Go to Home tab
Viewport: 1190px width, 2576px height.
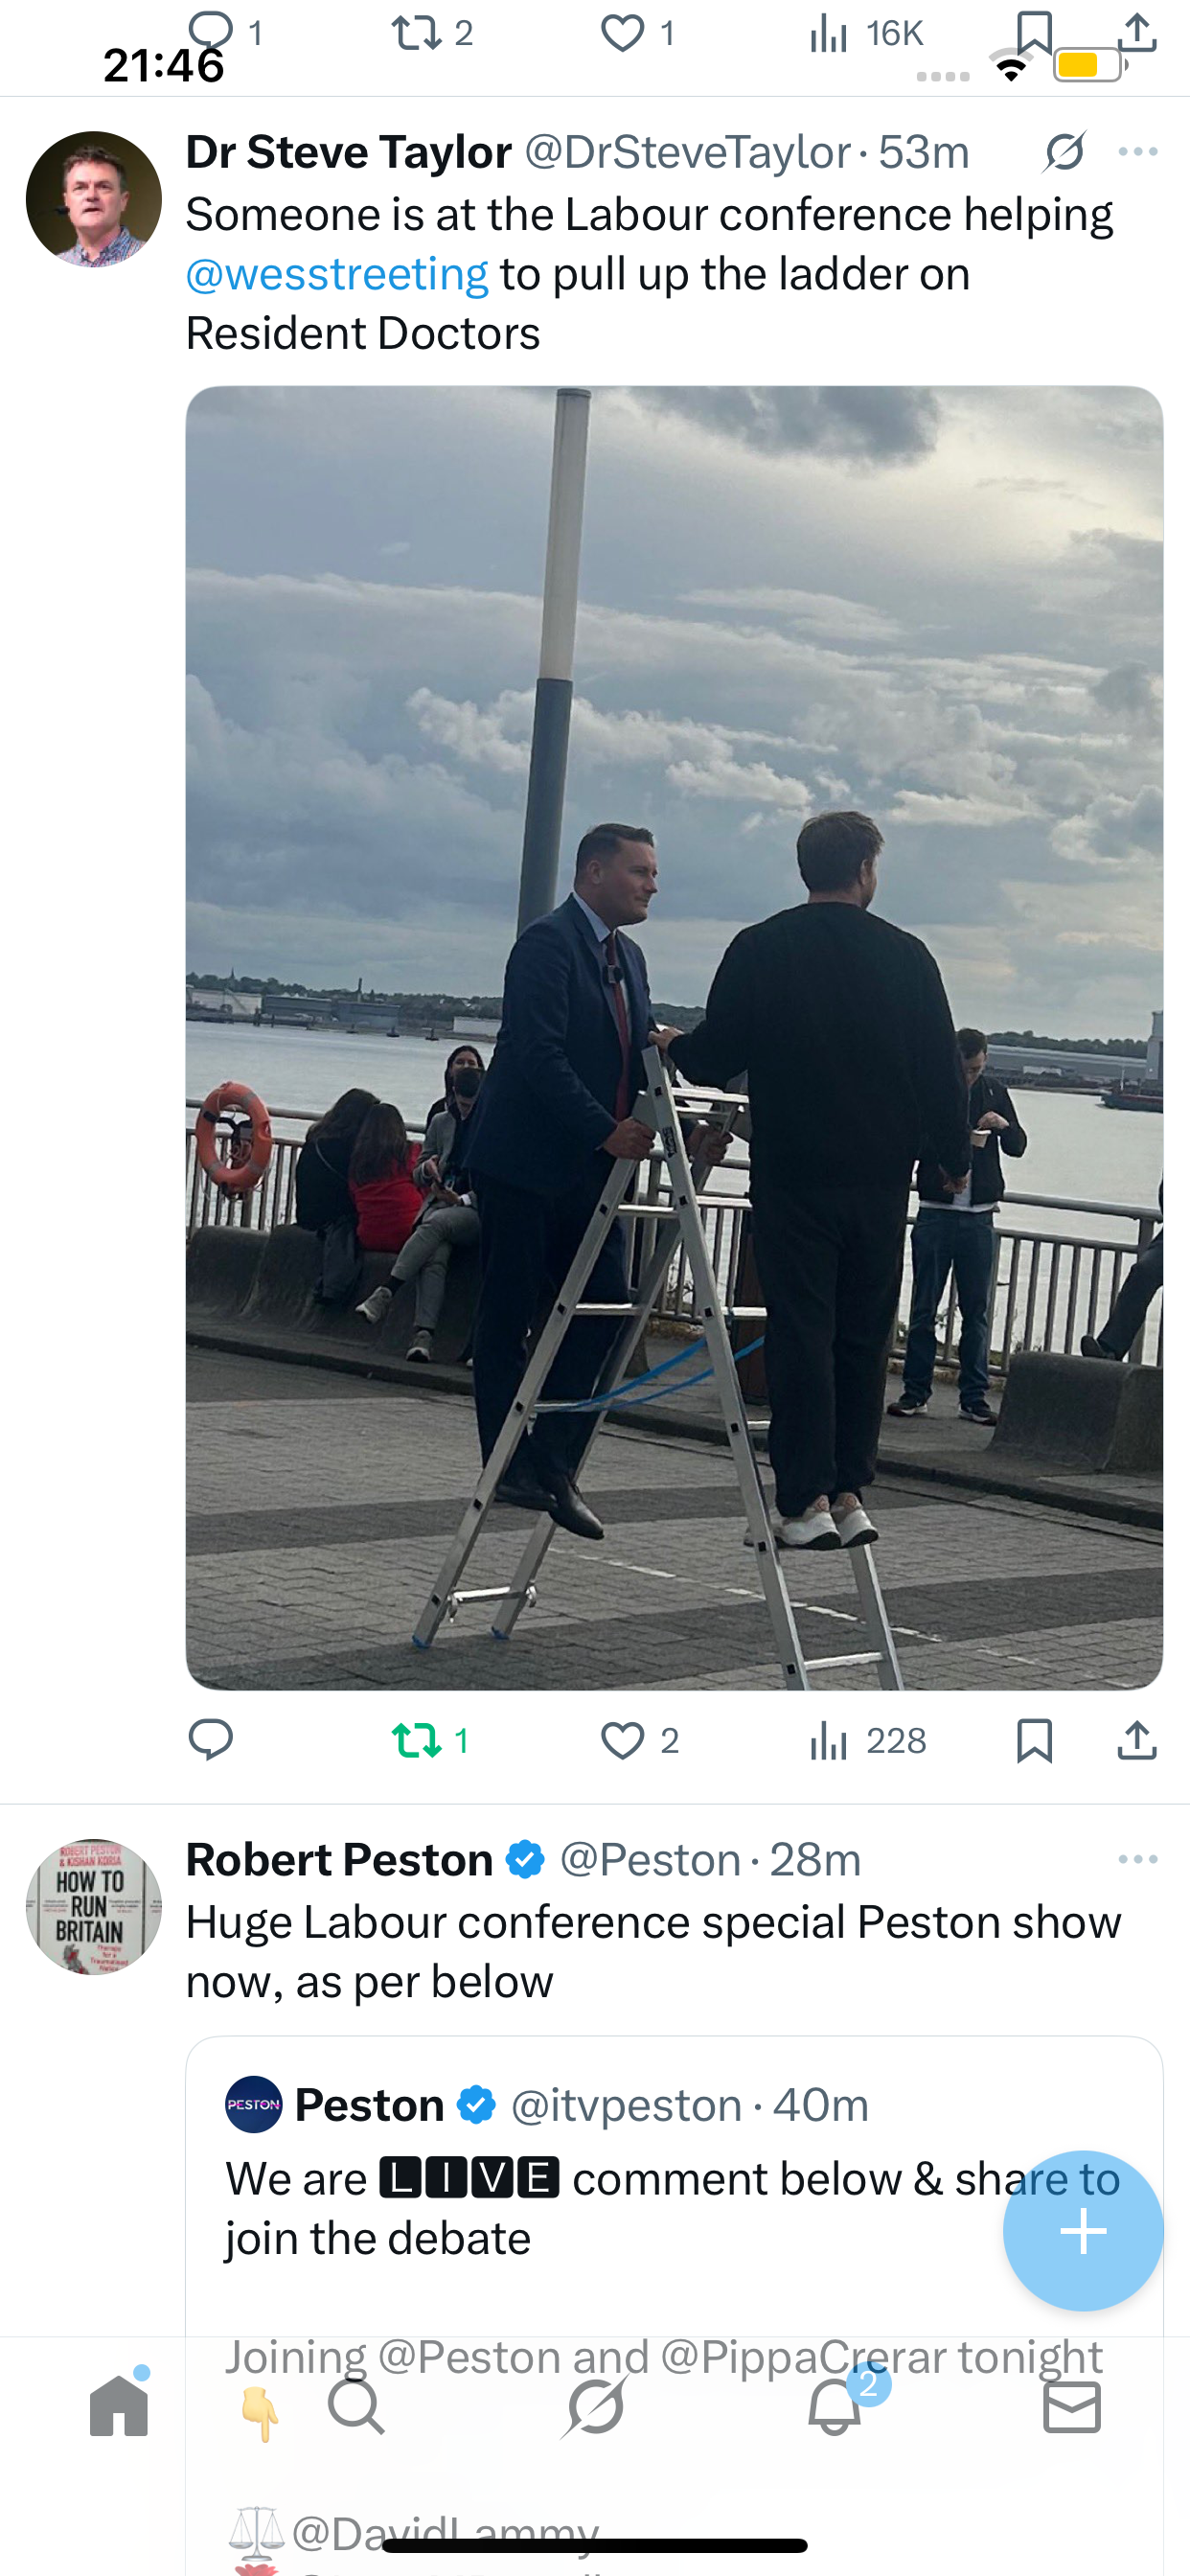[119, 2406]
